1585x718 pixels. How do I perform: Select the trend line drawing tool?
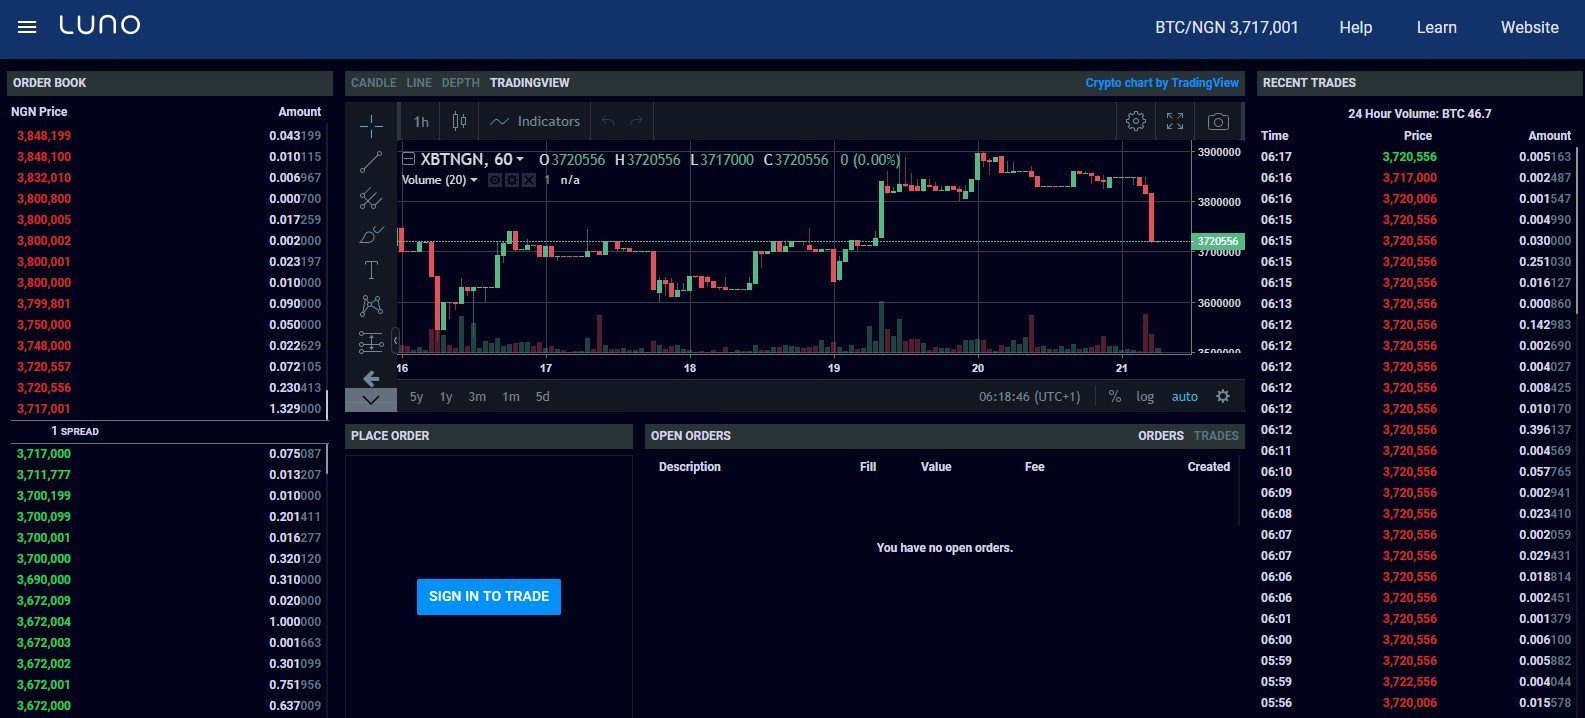tap(371, 162)
